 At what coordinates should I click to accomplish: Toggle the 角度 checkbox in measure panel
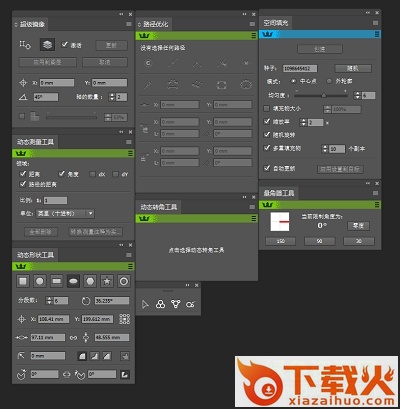62,174
